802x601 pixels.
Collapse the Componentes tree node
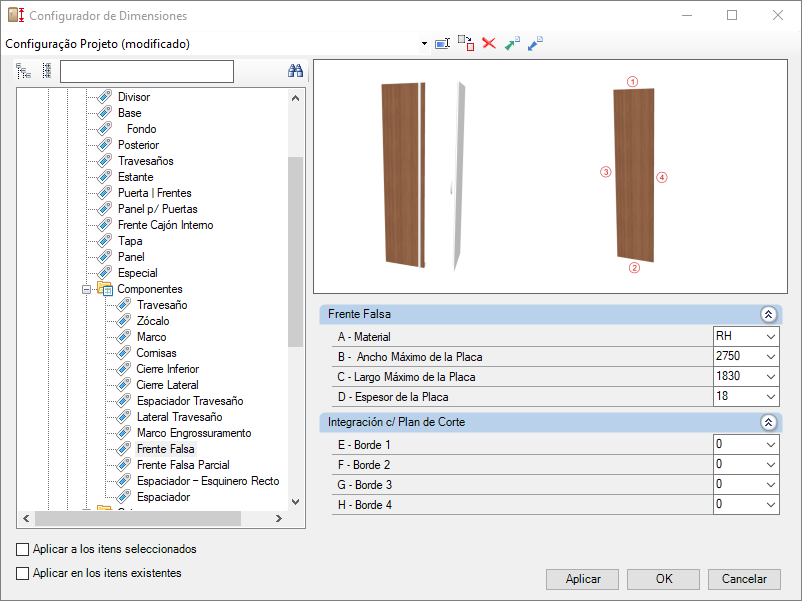click(86, 289)
